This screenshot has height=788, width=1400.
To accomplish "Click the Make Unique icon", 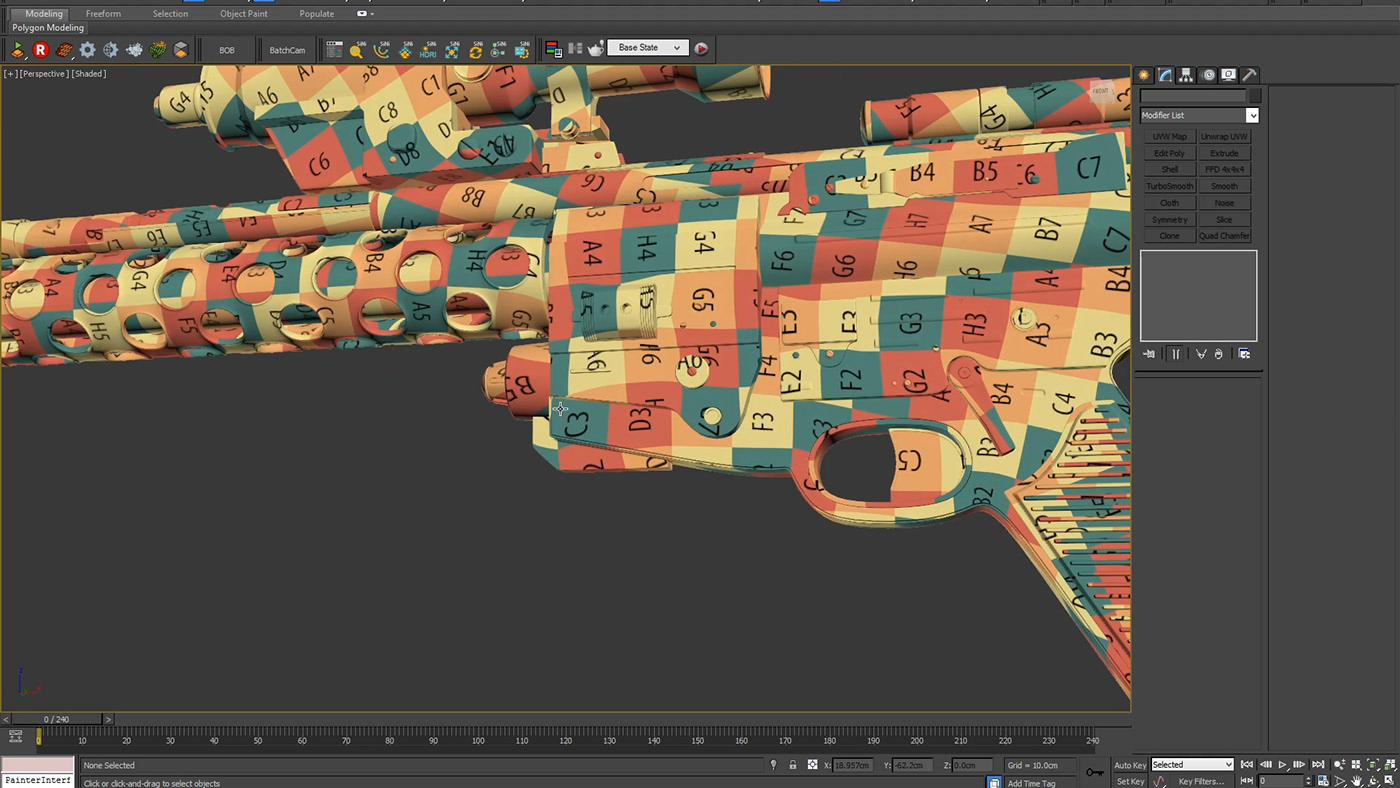I will click(1201, 354).
